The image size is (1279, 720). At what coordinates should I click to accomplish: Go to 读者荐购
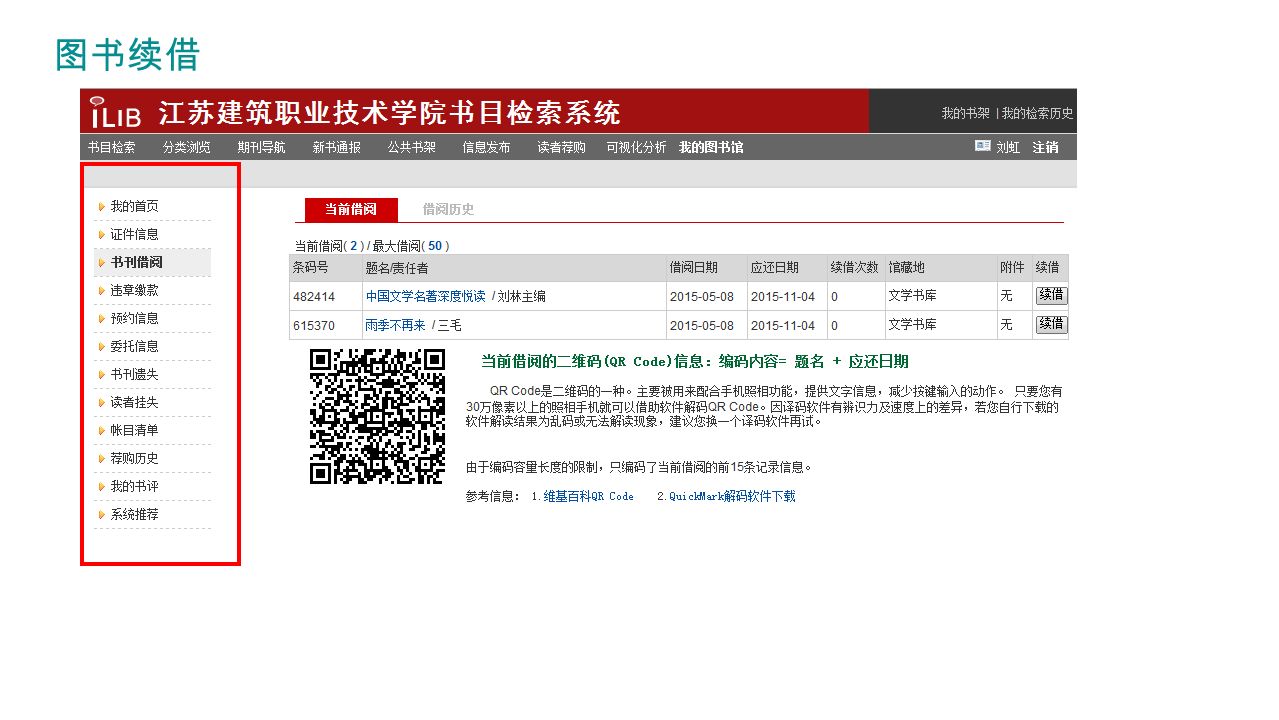pos(561,147)
